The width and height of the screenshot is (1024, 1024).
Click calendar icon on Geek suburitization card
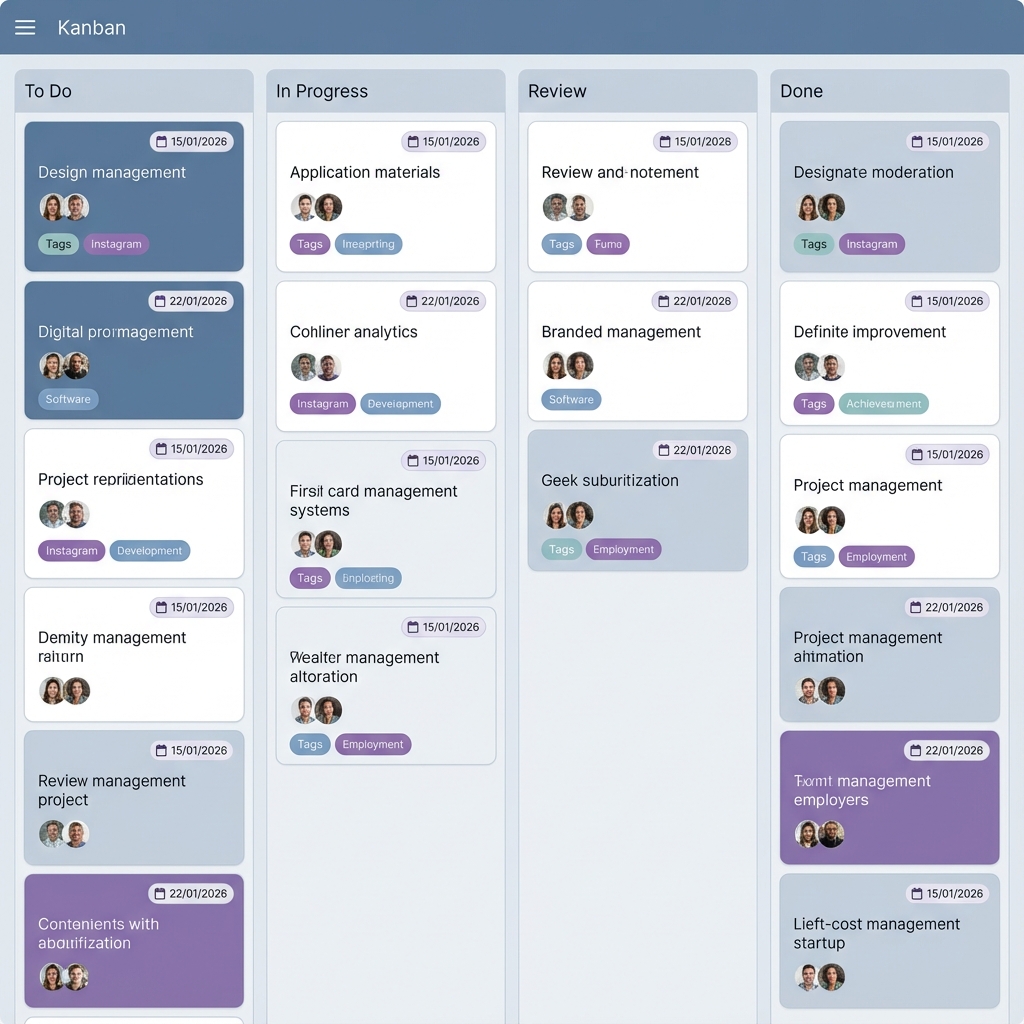pyautogui.click(x=664, y=450)
